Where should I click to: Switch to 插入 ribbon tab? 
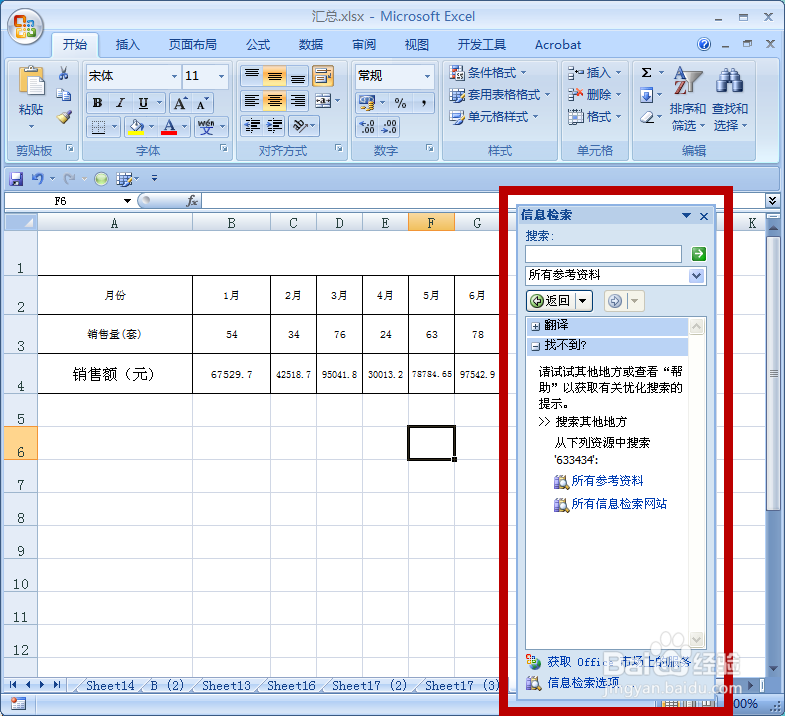[x=127, y=45]
